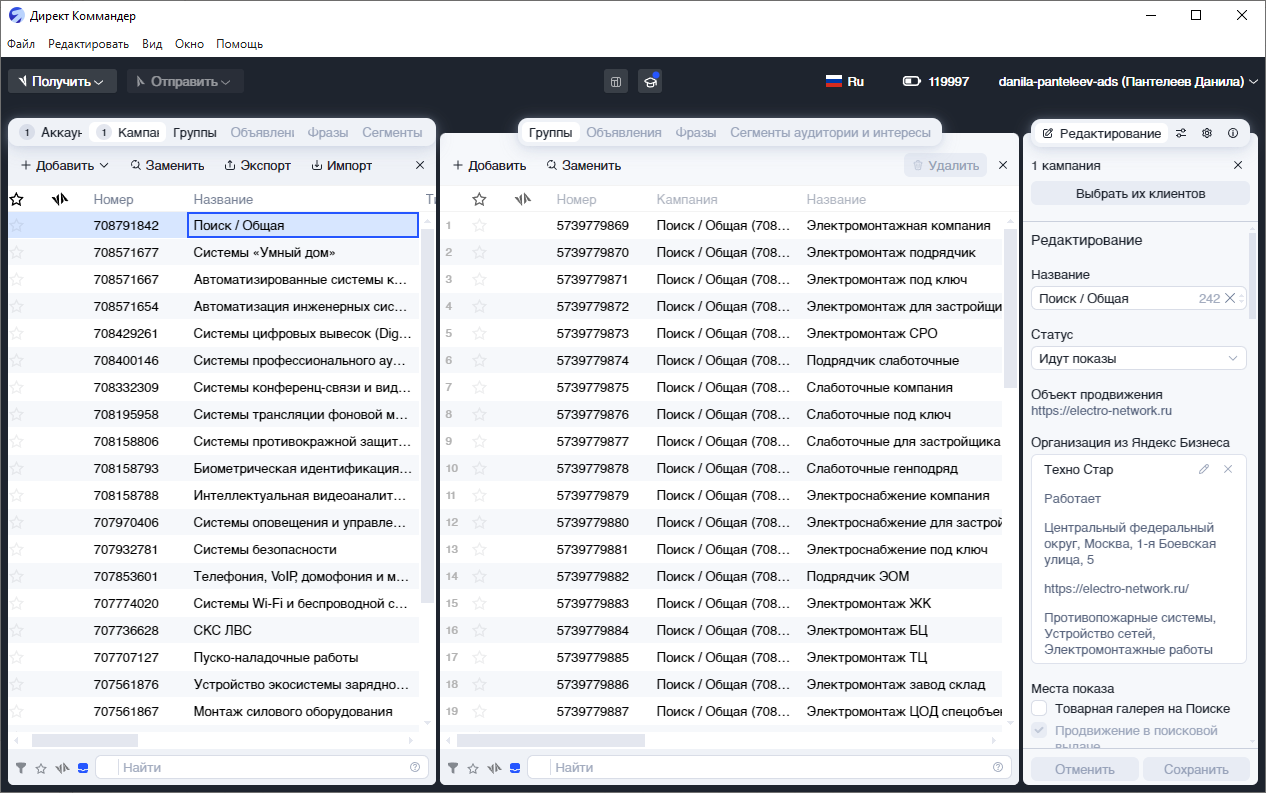Open the training graduation-cap icon
Image resolution: width=1266 pixels, height=793 pixels.
click(650, 81)
